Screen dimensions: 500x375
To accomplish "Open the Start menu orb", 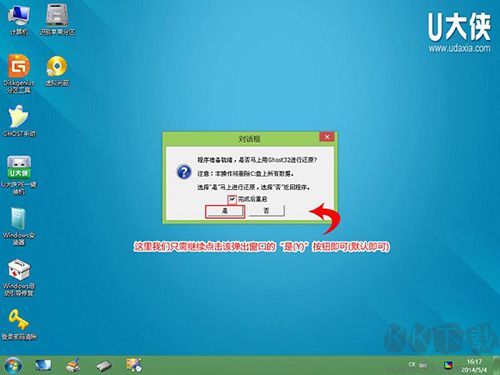I will click(x=13, y=365).
